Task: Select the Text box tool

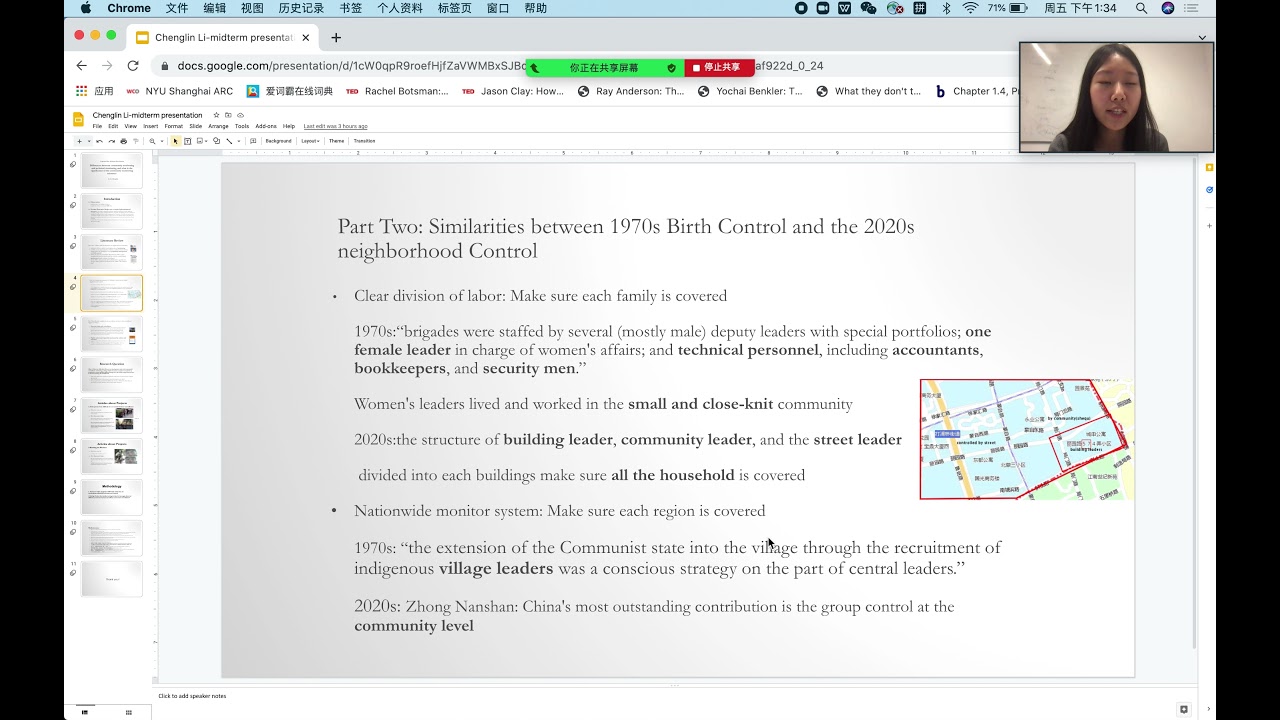Action: [x=187, y=141]
